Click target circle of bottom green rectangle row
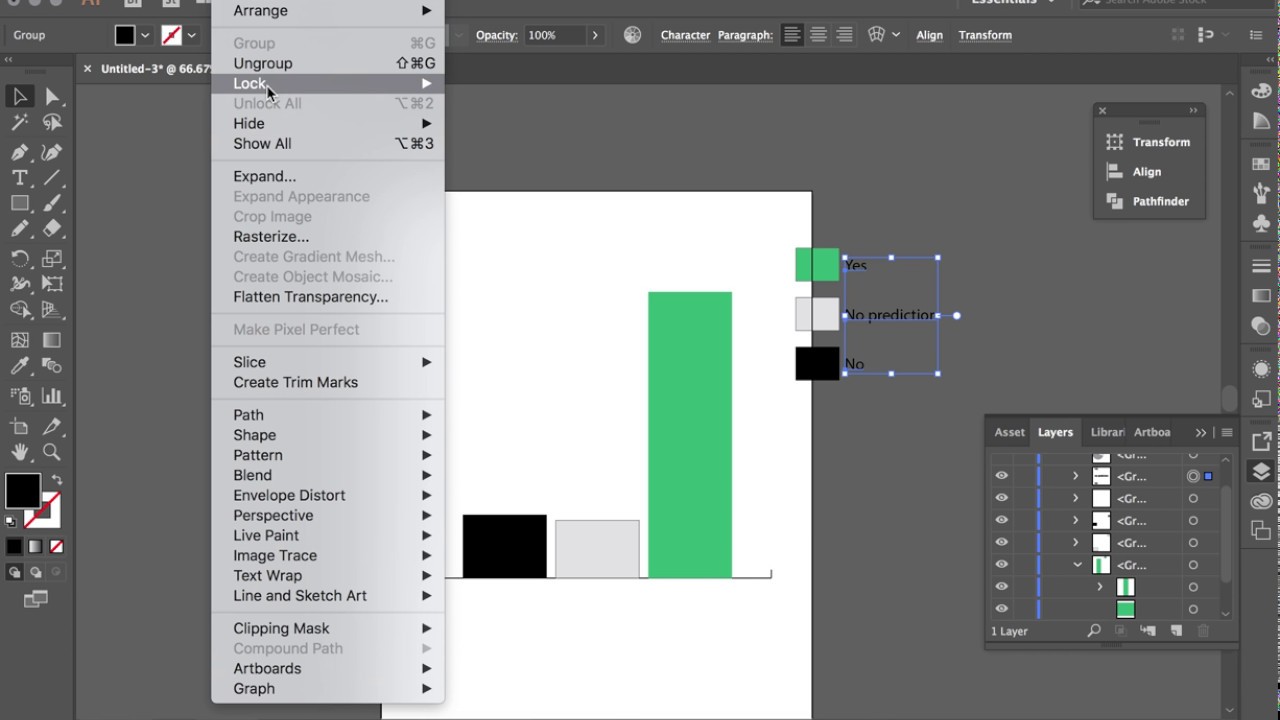The image size is (1280, 720). tap(1193, 609)
